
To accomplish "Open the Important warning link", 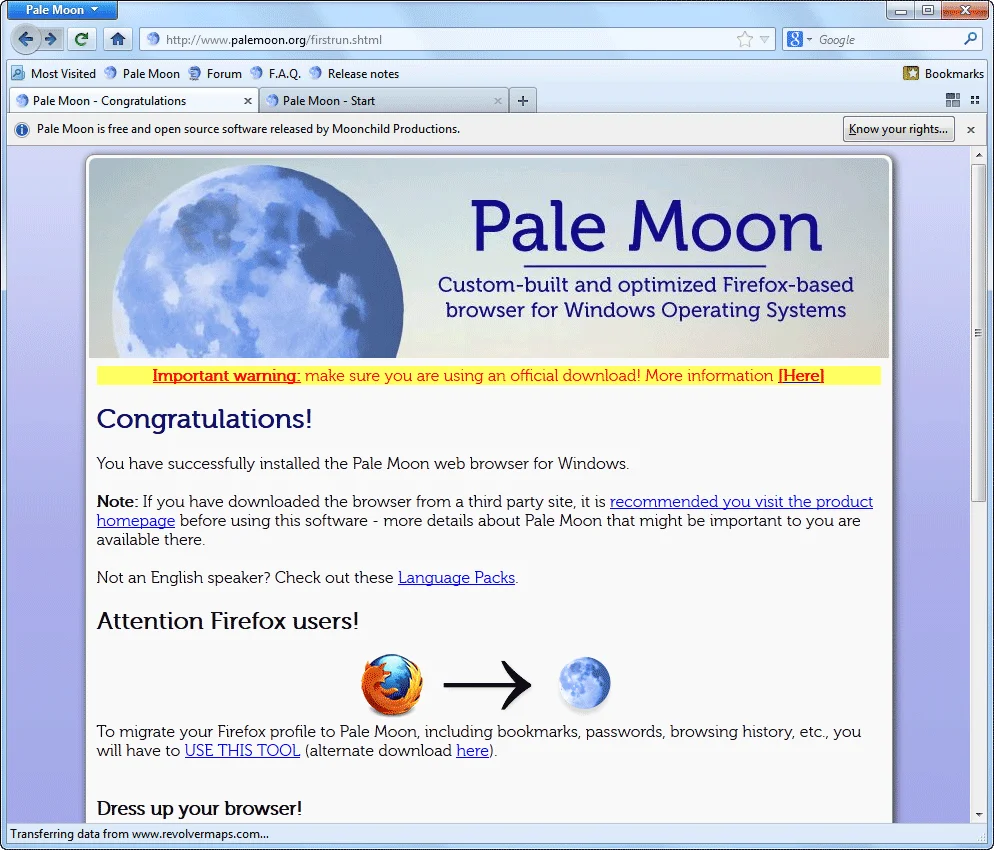I will [226, 375].
